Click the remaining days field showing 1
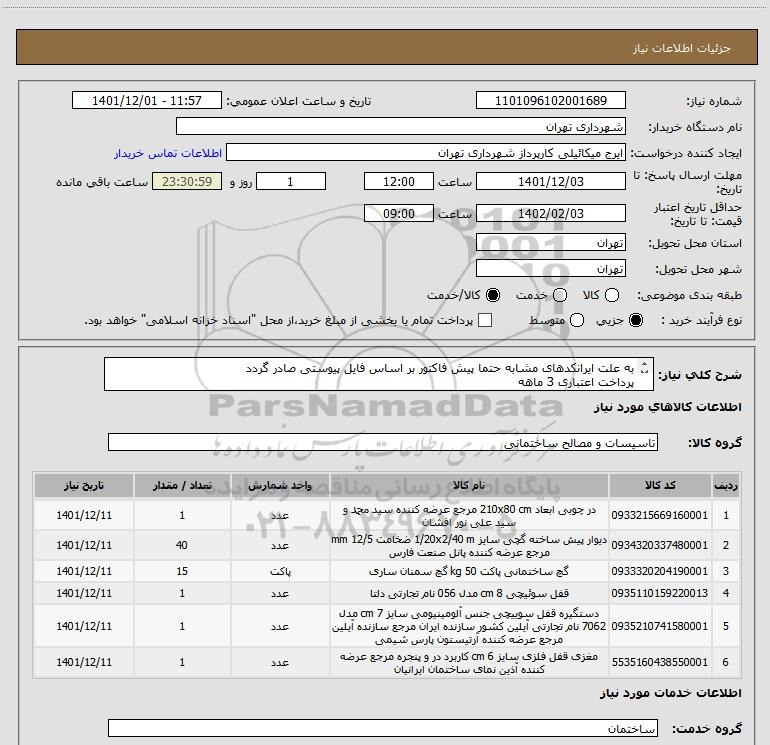Screen dimensions: 770x745 coord(291,182)
